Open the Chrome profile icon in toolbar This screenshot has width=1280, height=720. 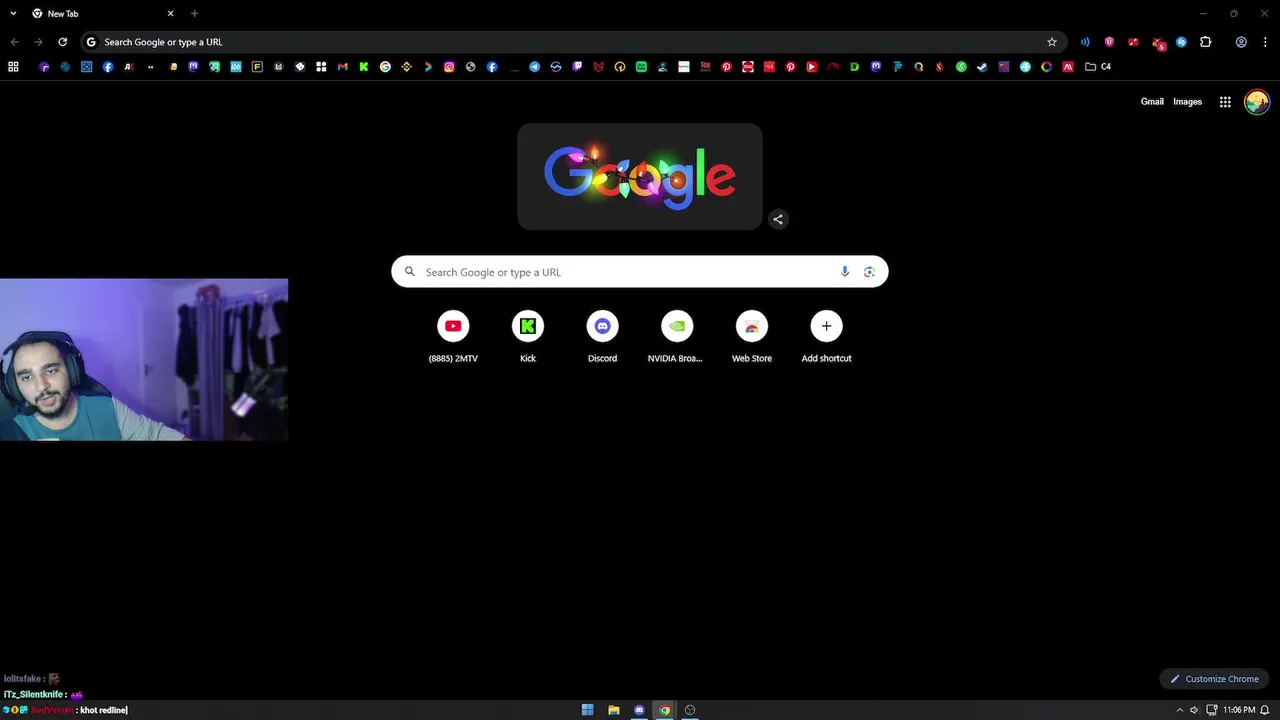[1241, 42]
